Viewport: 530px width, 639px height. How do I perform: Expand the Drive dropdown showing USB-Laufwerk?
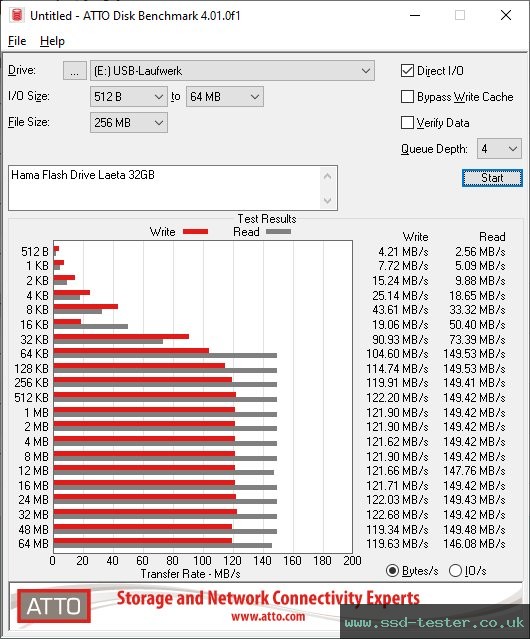(x=232, y=71)
